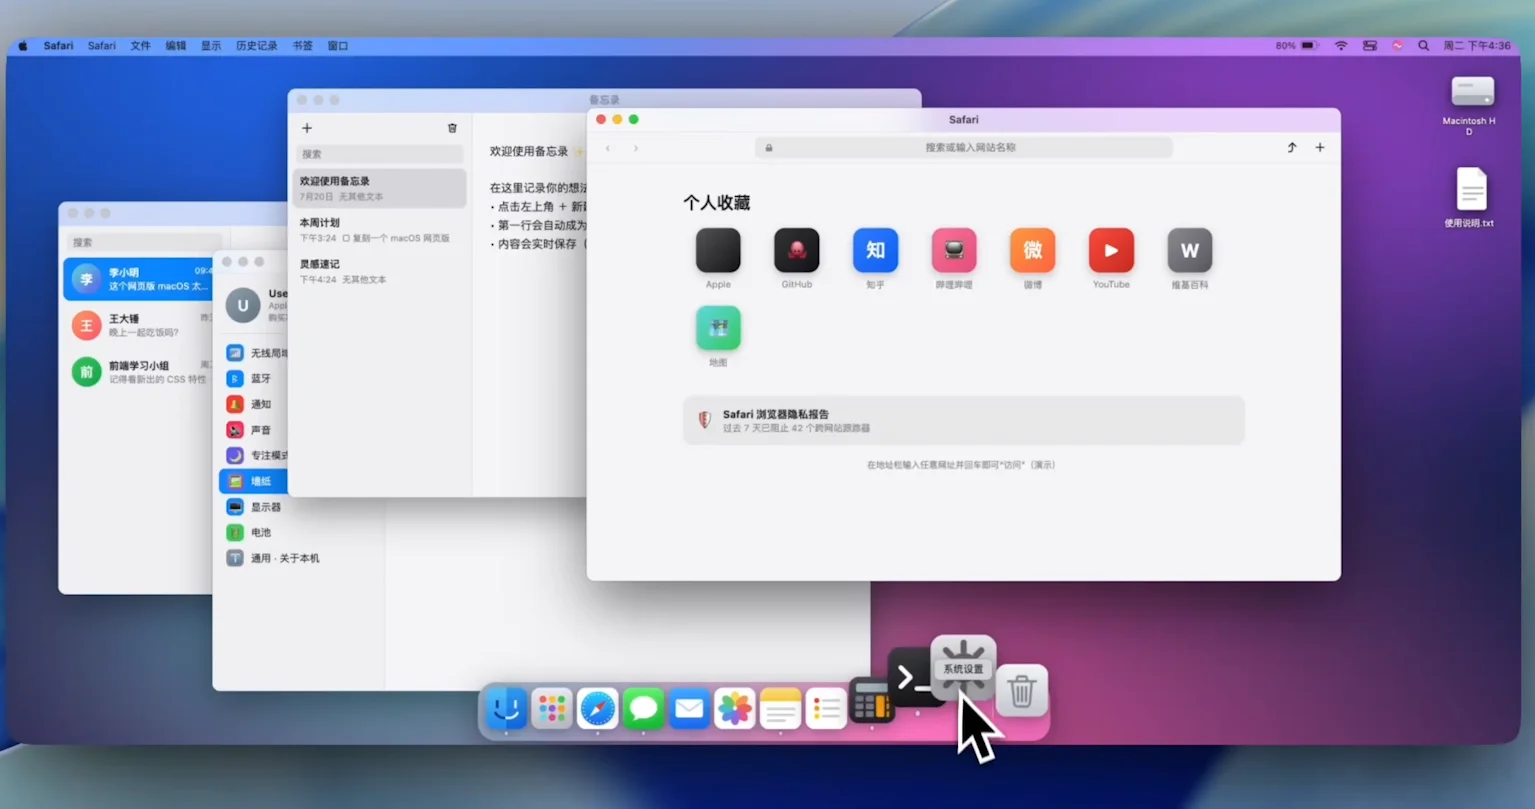Open Mail from the Dock
The width and height of the screenshot is (1535, 809).
coord(689,709)
